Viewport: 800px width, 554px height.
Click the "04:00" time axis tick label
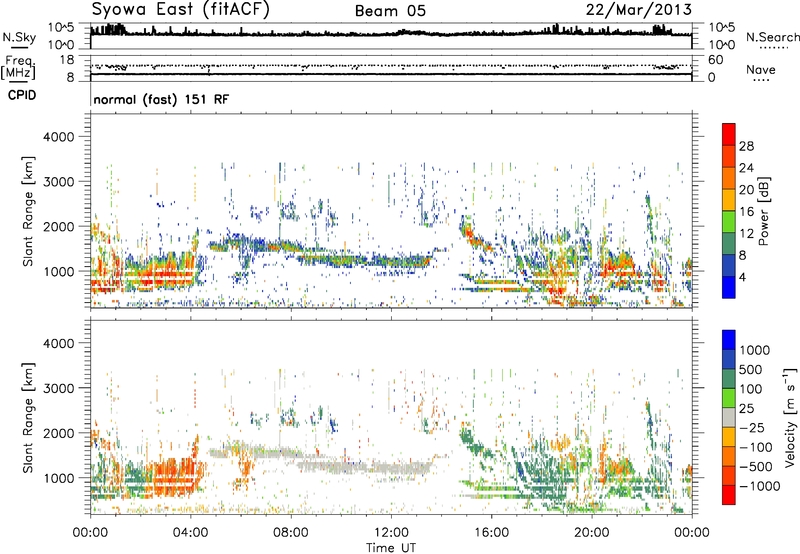(191, 533)
